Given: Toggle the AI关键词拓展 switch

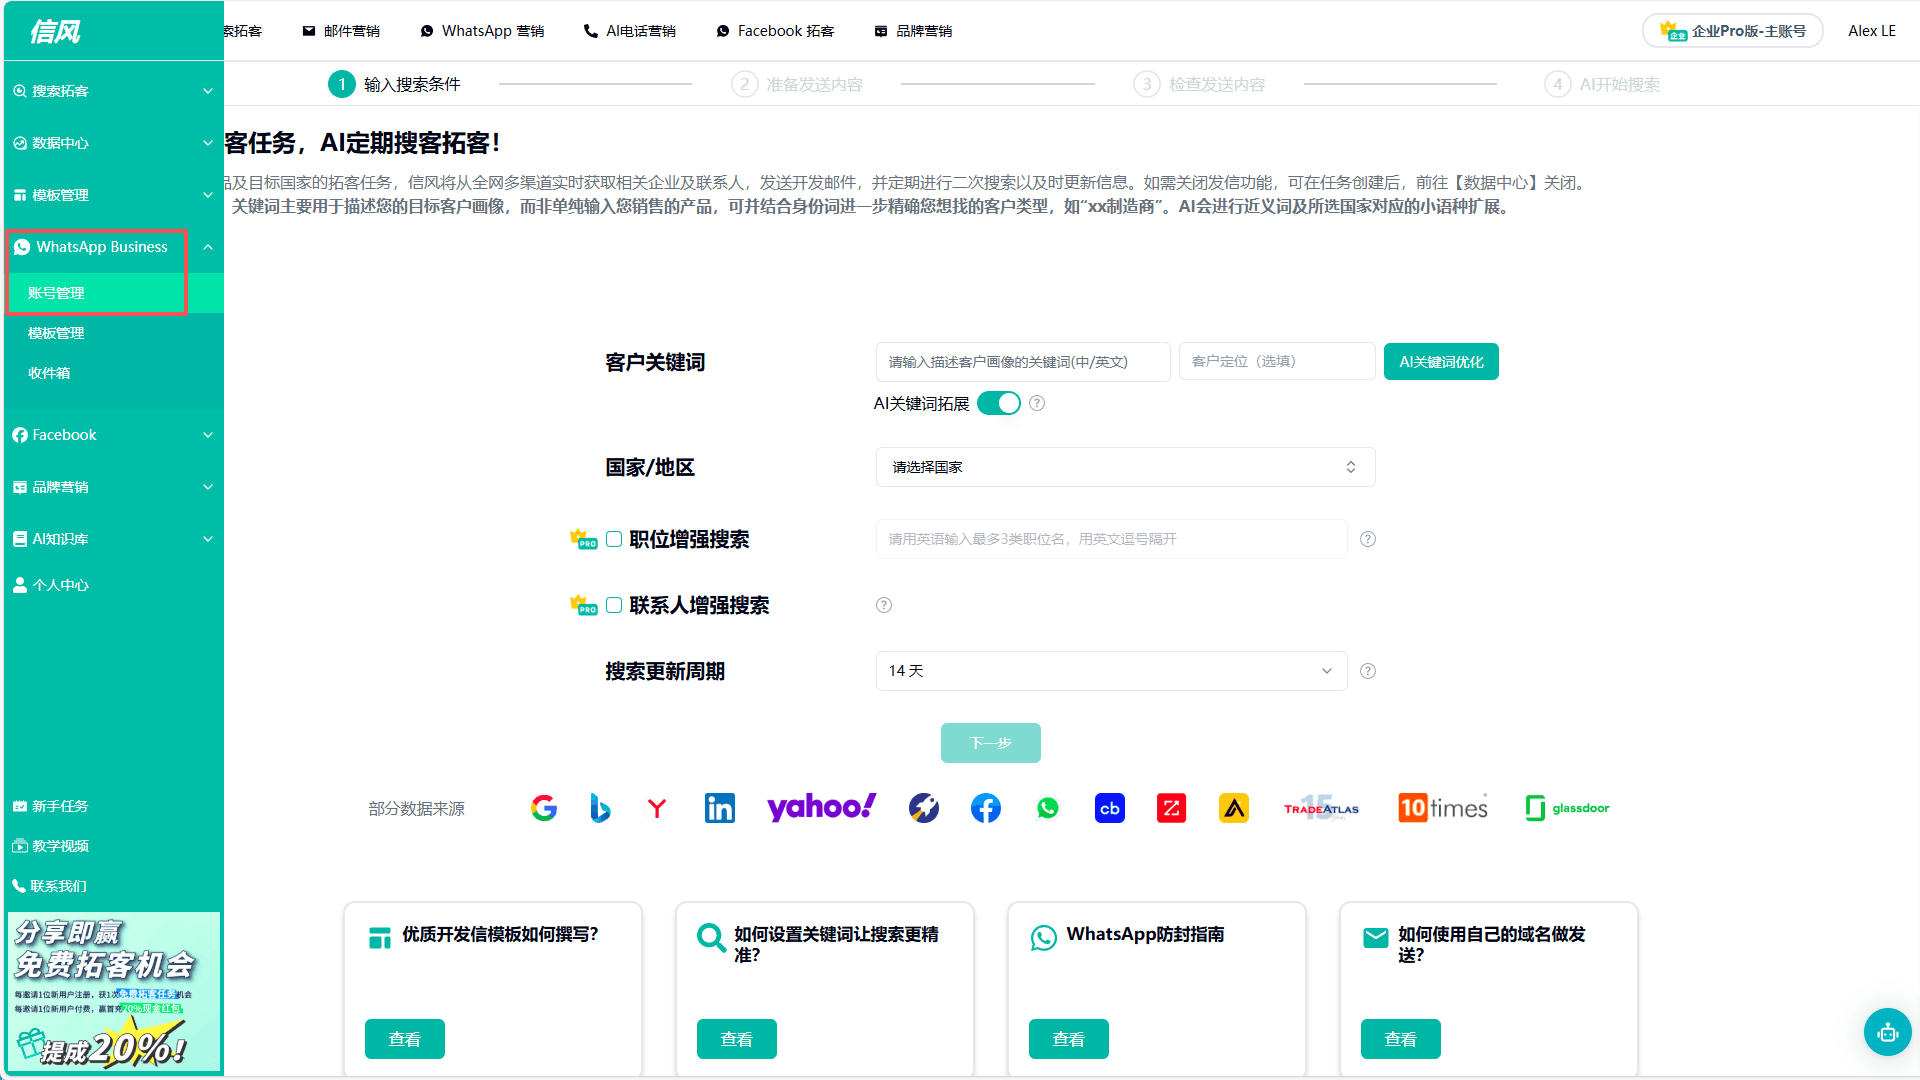Looking at the screenshot, I should tap(998, 403).
